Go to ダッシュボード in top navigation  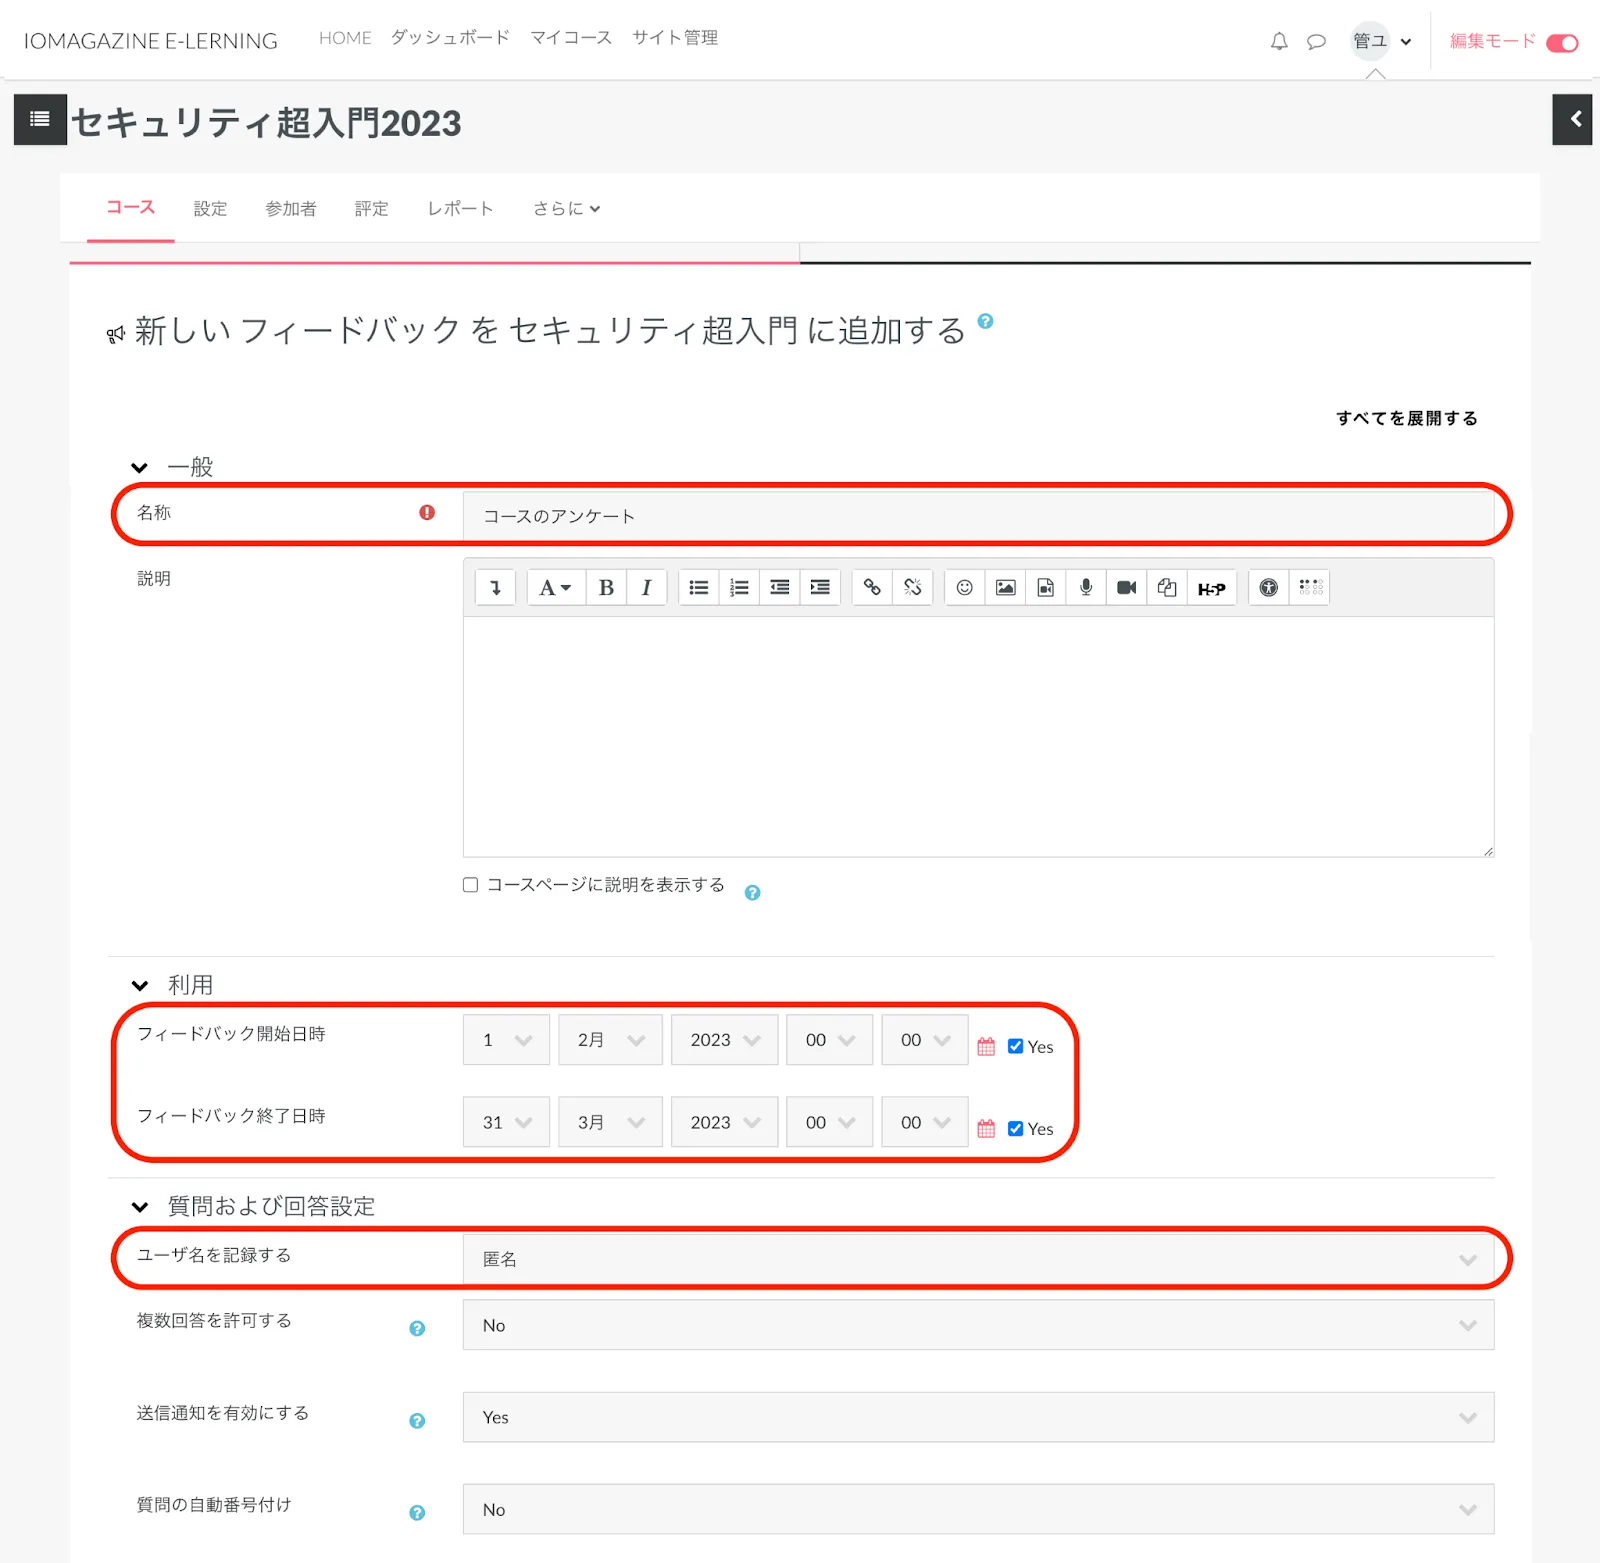click(450, 38)
